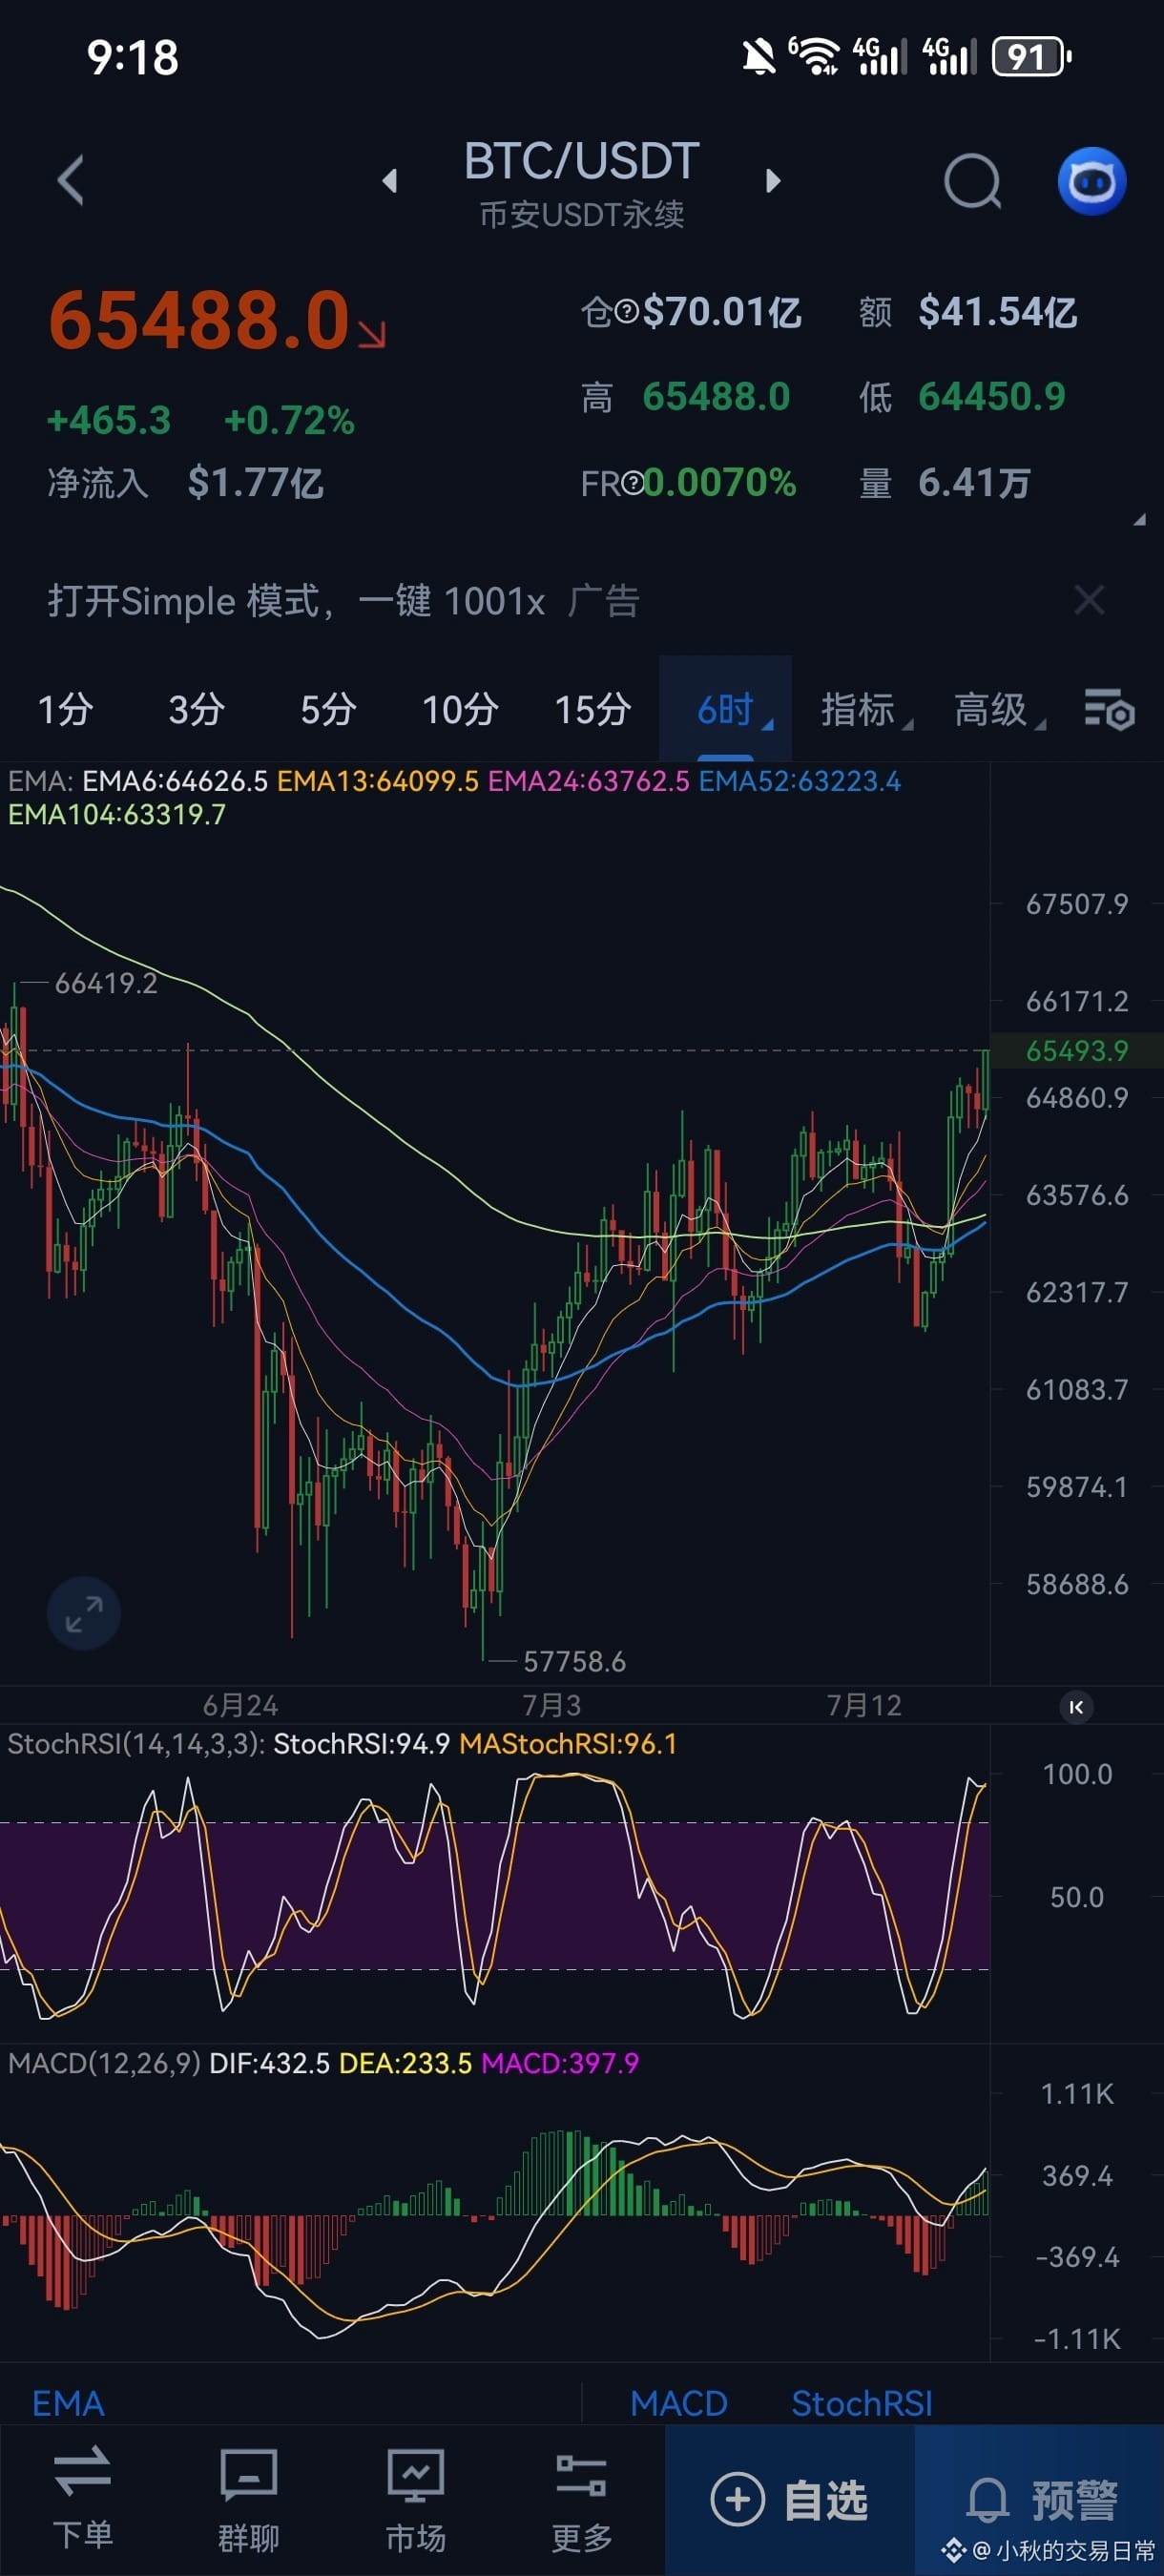Tap current price tag 65493.9 on axis

pyautogui.click(x=1077, y=1051)
